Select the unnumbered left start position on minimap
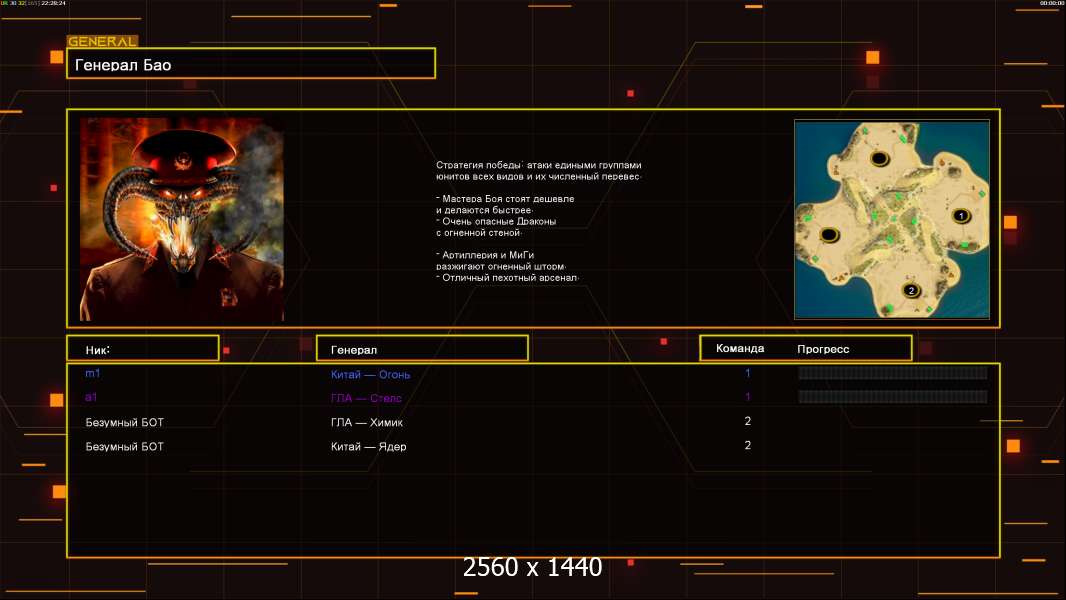Viewport: 1066px width, 600px height. click(829, 235)
